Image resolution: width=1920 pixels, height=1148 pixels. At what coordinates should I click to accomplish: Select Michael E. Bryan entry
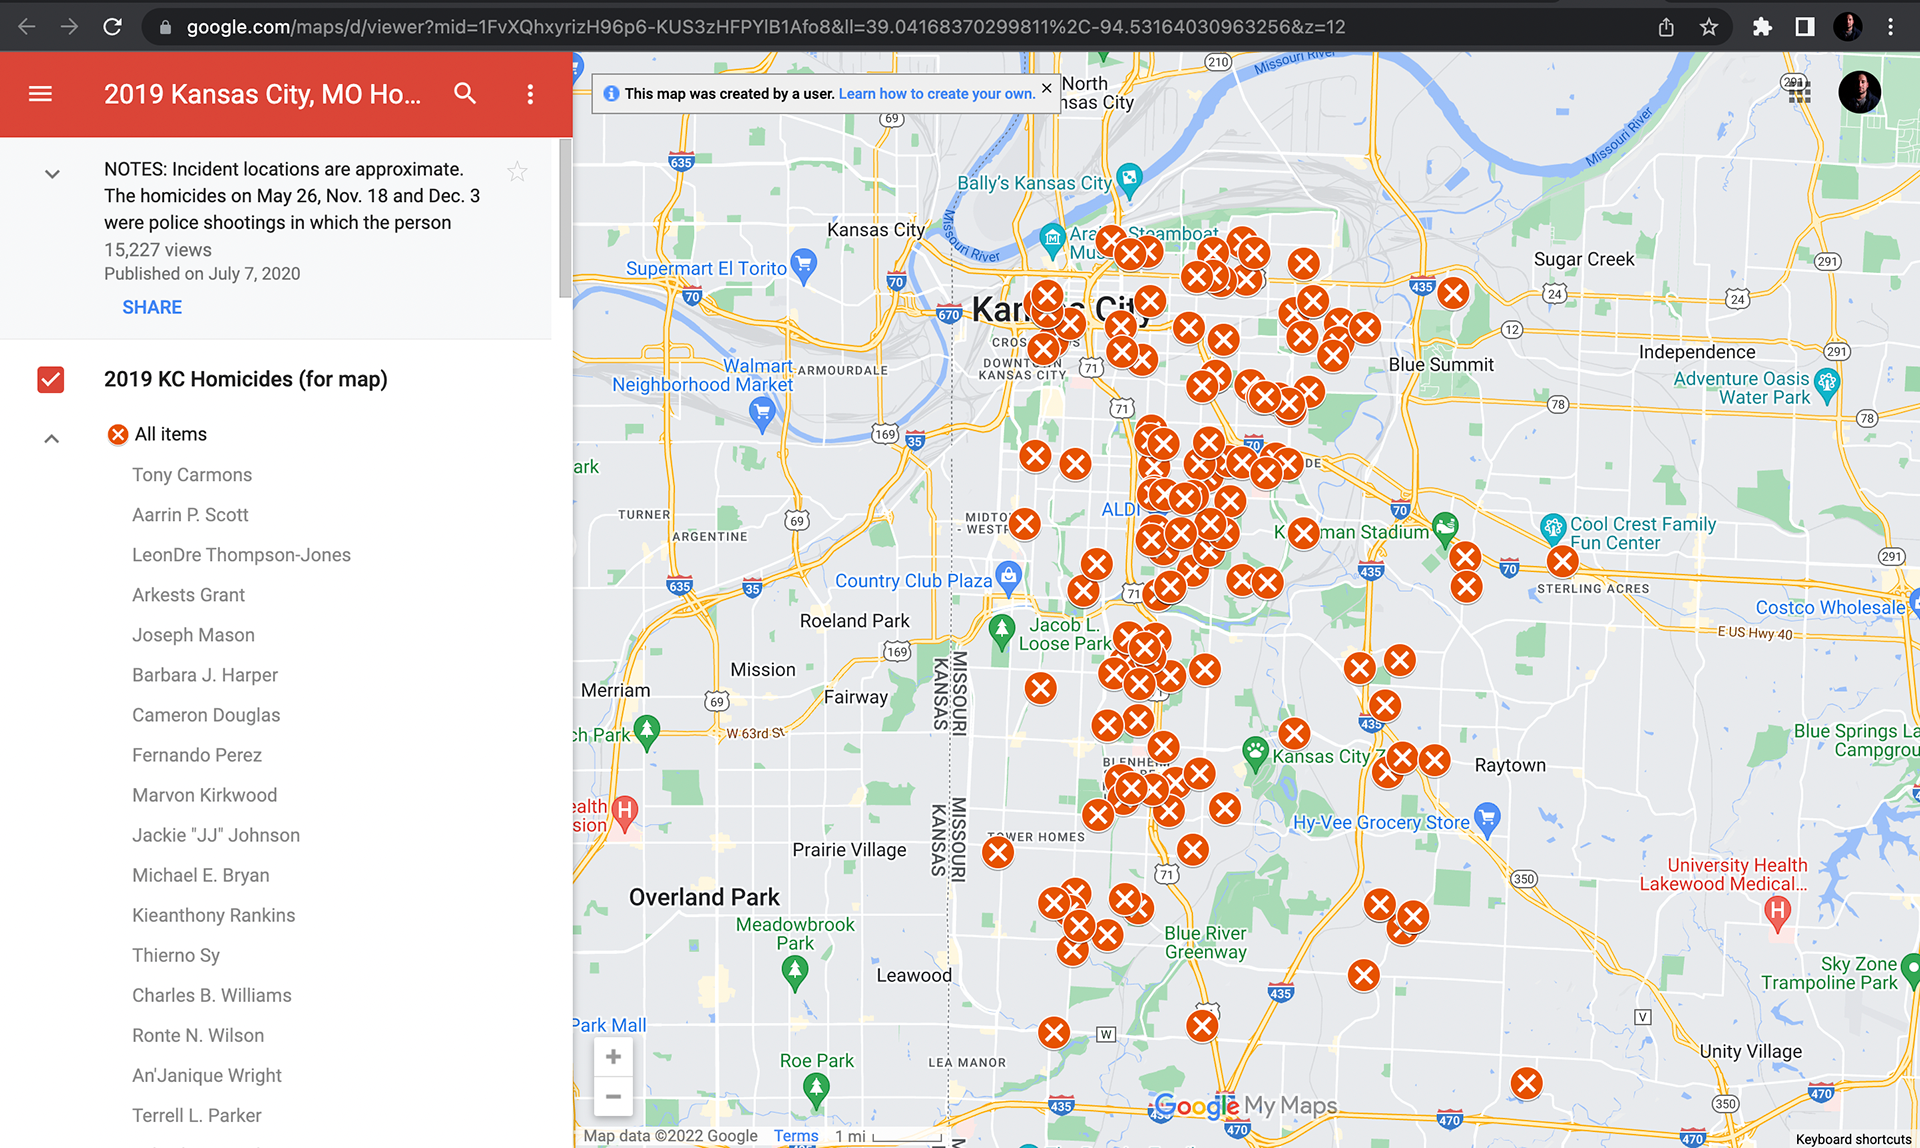(x=200, y=875)
